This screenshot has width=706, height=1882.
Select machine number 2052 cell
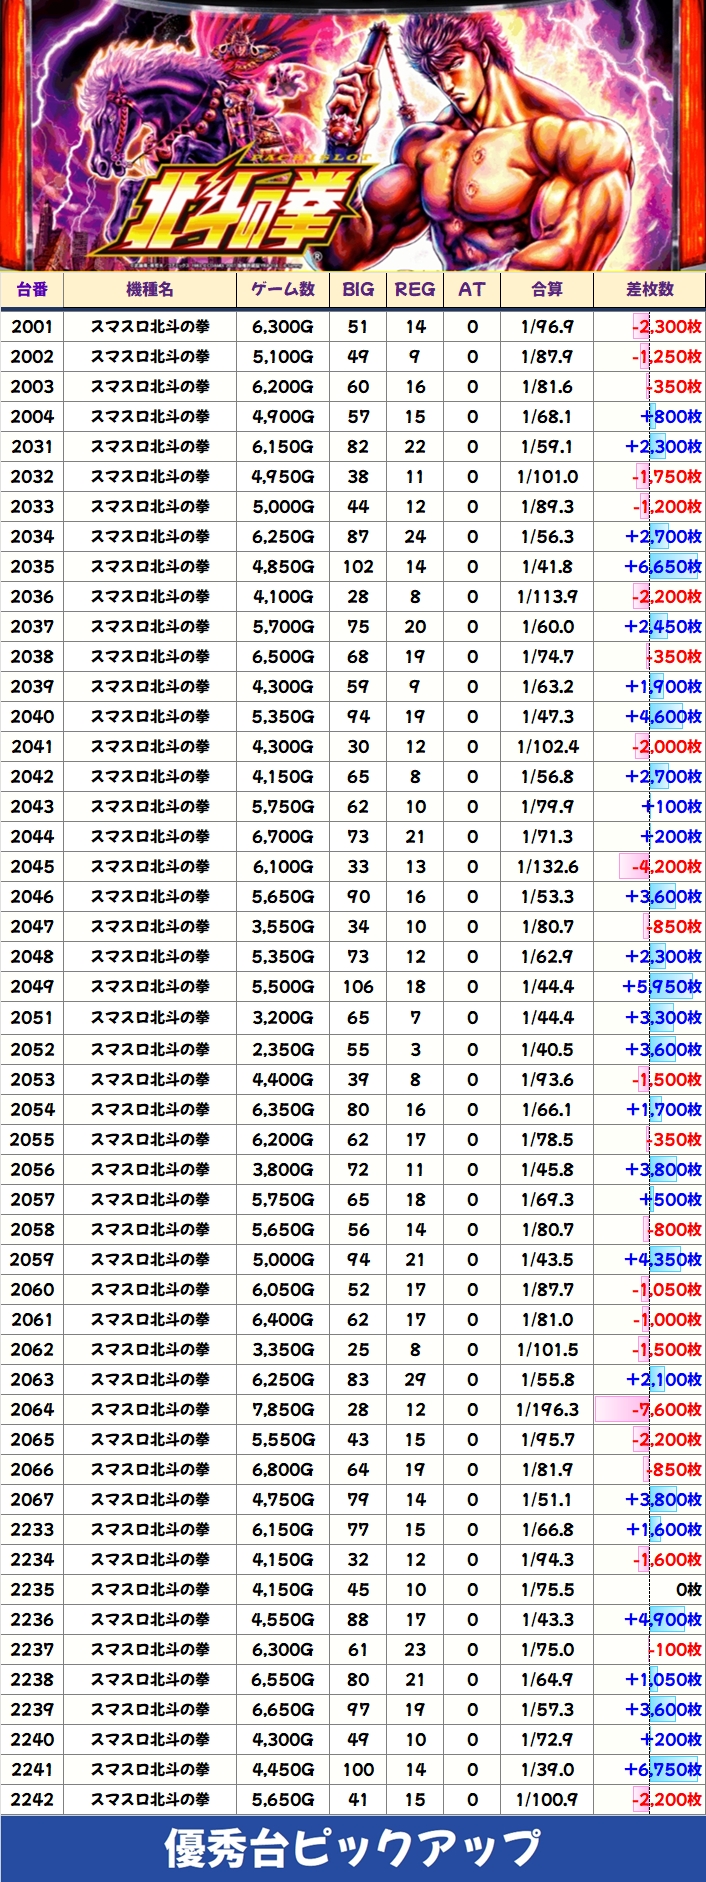pyautogui.click(x=32, y=1049)
